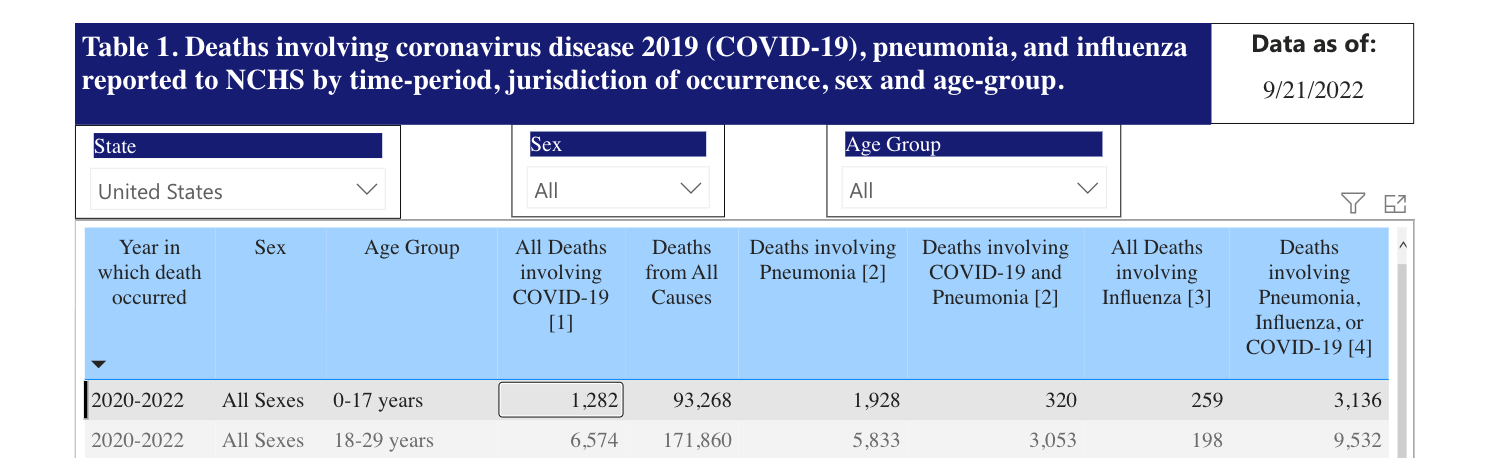Expand the Sex filter dropdown
The image size is (1498, 458).
pyautogui.click(x=617, y=189)
